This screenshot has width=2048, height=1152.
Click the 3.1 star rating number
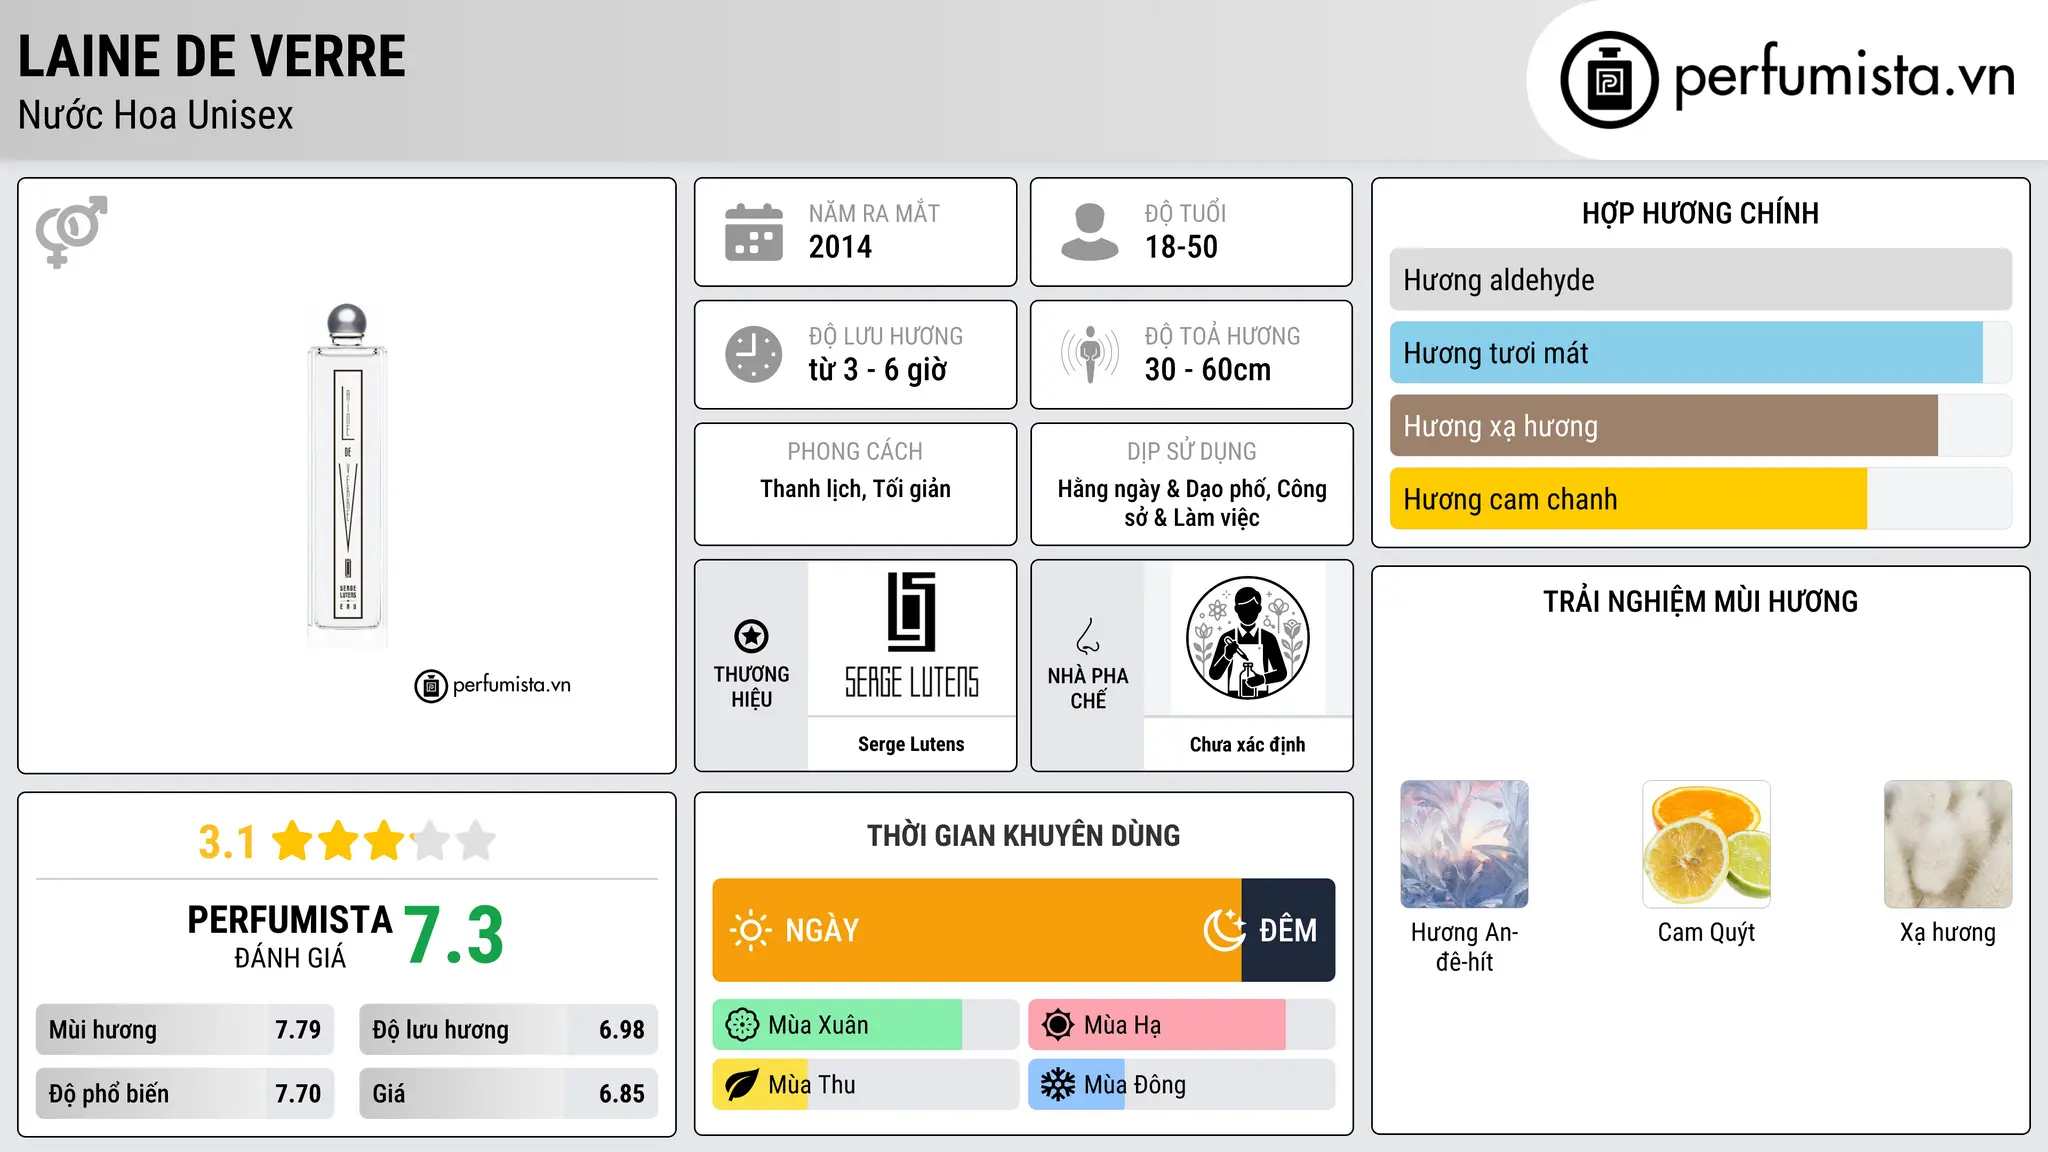pyautogui.click(x=227, y=842)
